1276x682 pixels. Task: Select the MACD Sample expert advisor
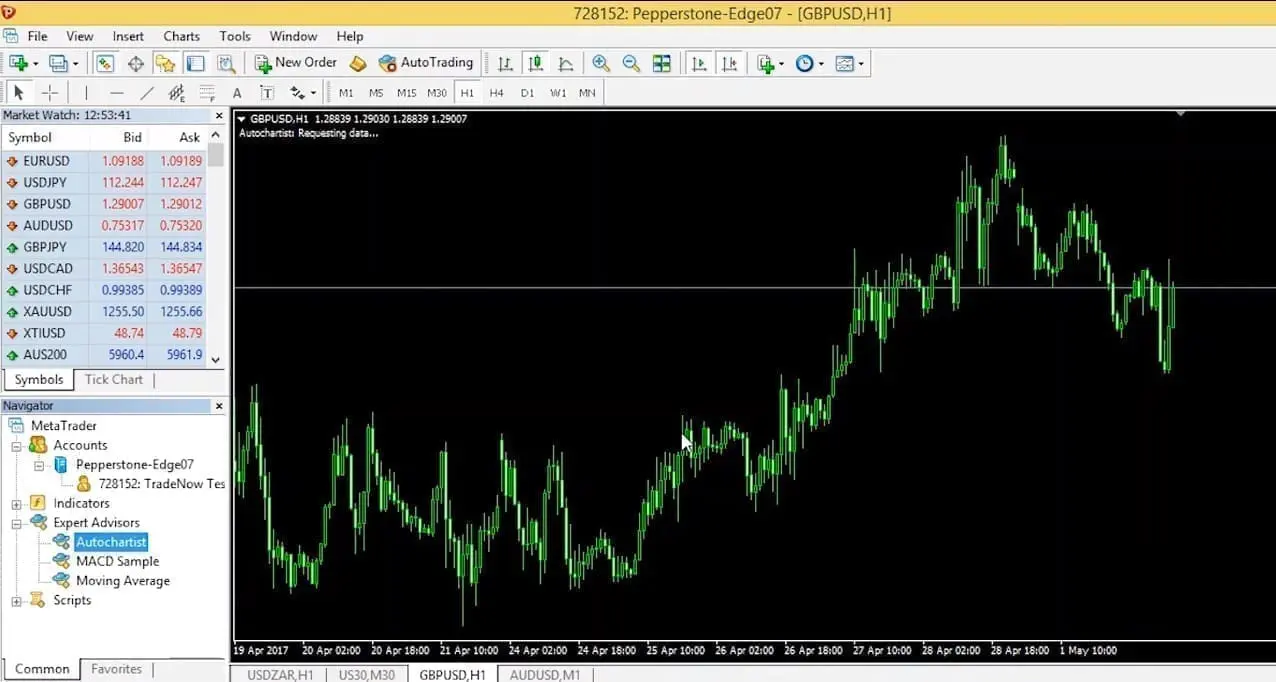click(x=117, y=561)
